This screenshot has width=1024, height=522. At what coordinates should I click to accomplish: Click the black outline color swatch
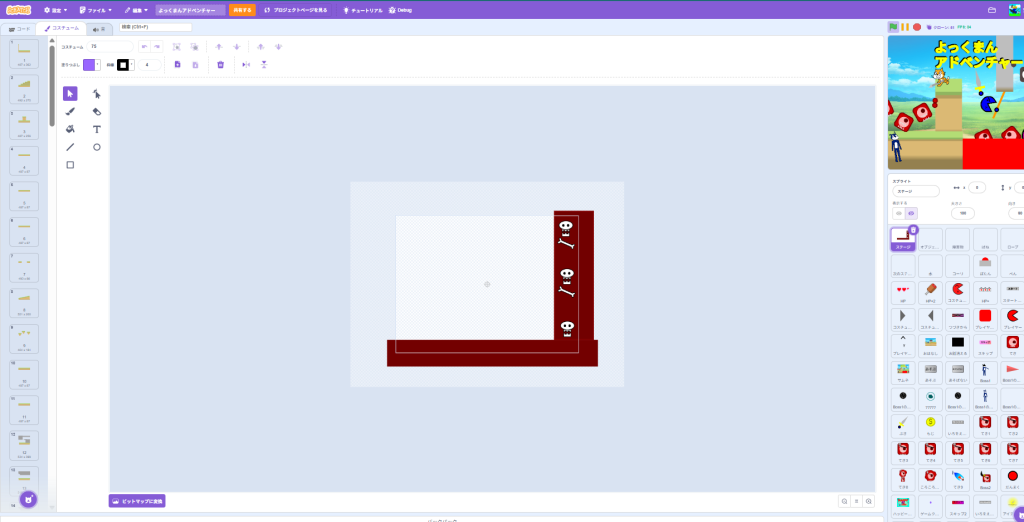123,65
